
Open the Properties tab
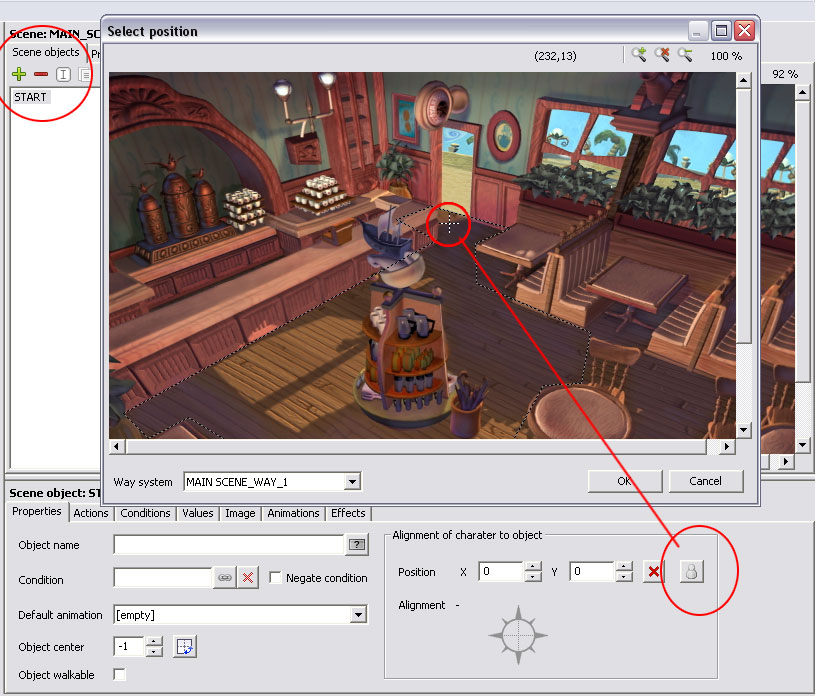point(36,511)
